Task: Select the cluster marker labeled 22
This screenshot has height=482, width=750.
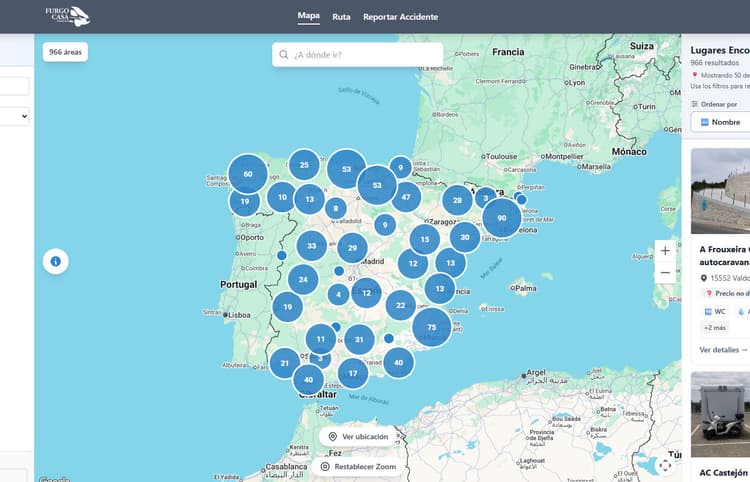Action: 401,305
